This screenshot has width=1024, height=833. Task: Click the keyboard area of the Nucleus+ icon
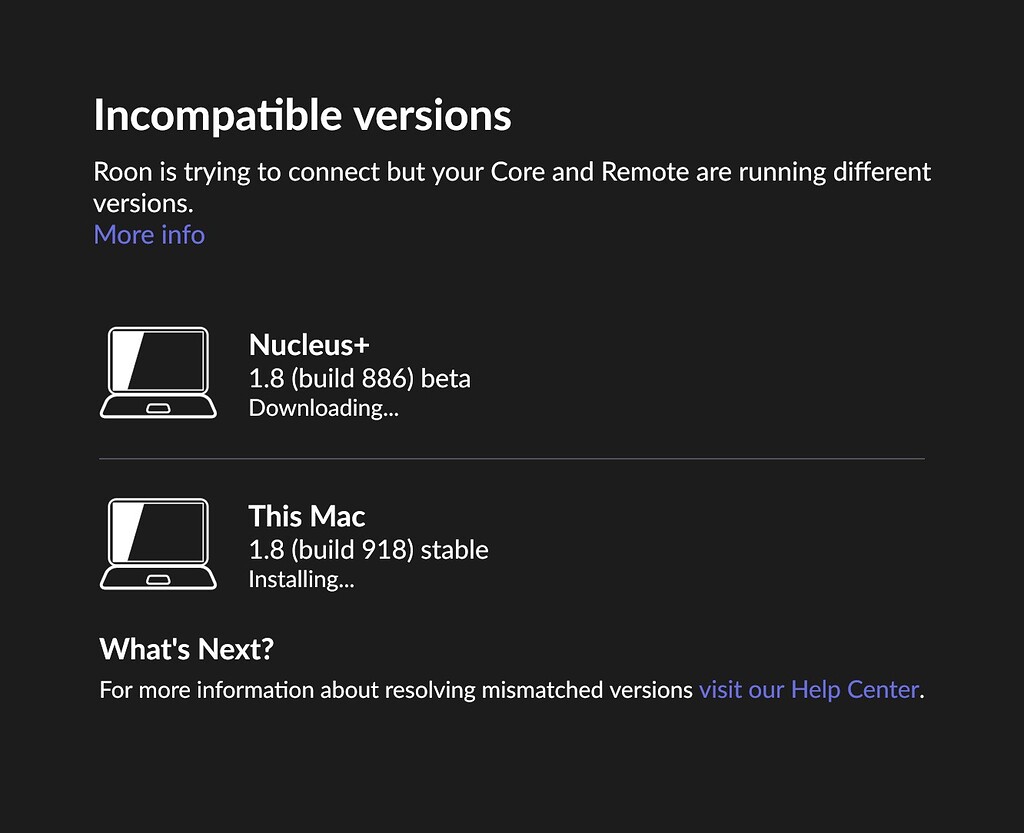[x=157, y=408]
